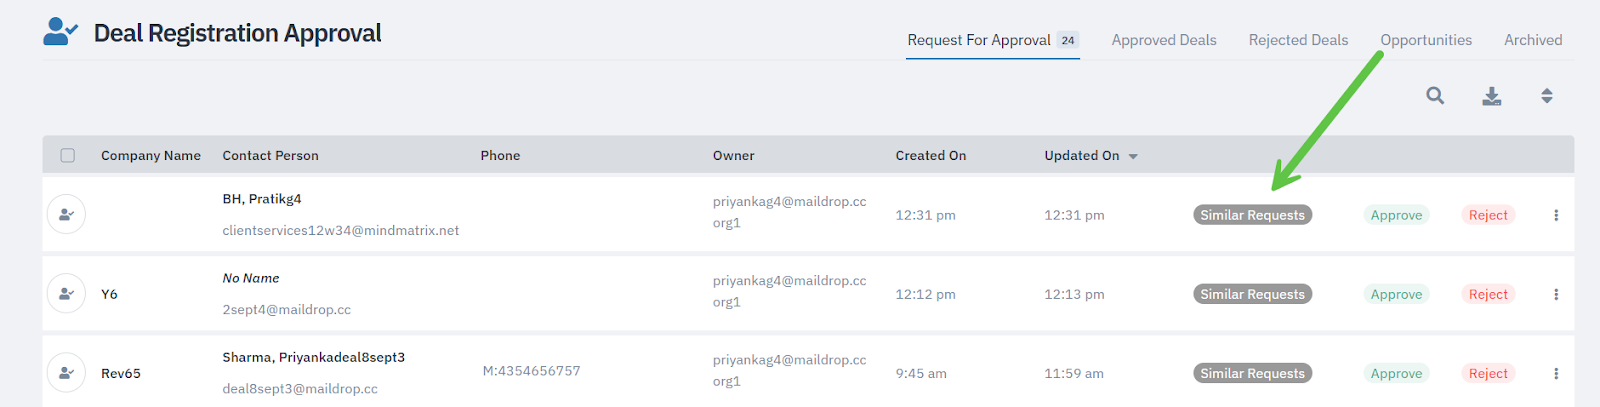Click the sort up-down arrows icon
Image resolution: width=1600 pixels, height=407 pixels.
point(1546,96)
